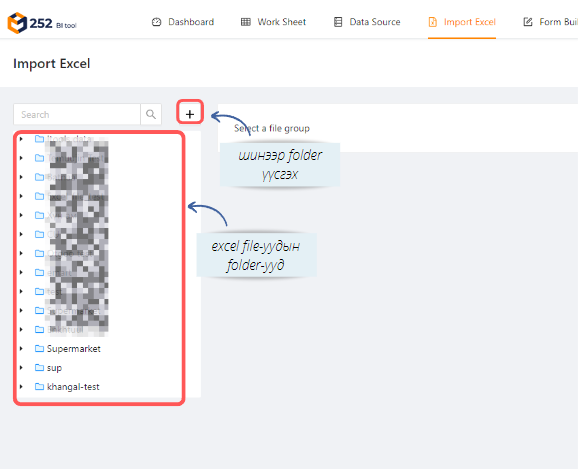Screen dimensions: 583x469
Task: Click the Supermarket folder icon
Action: tap(39, 348)
